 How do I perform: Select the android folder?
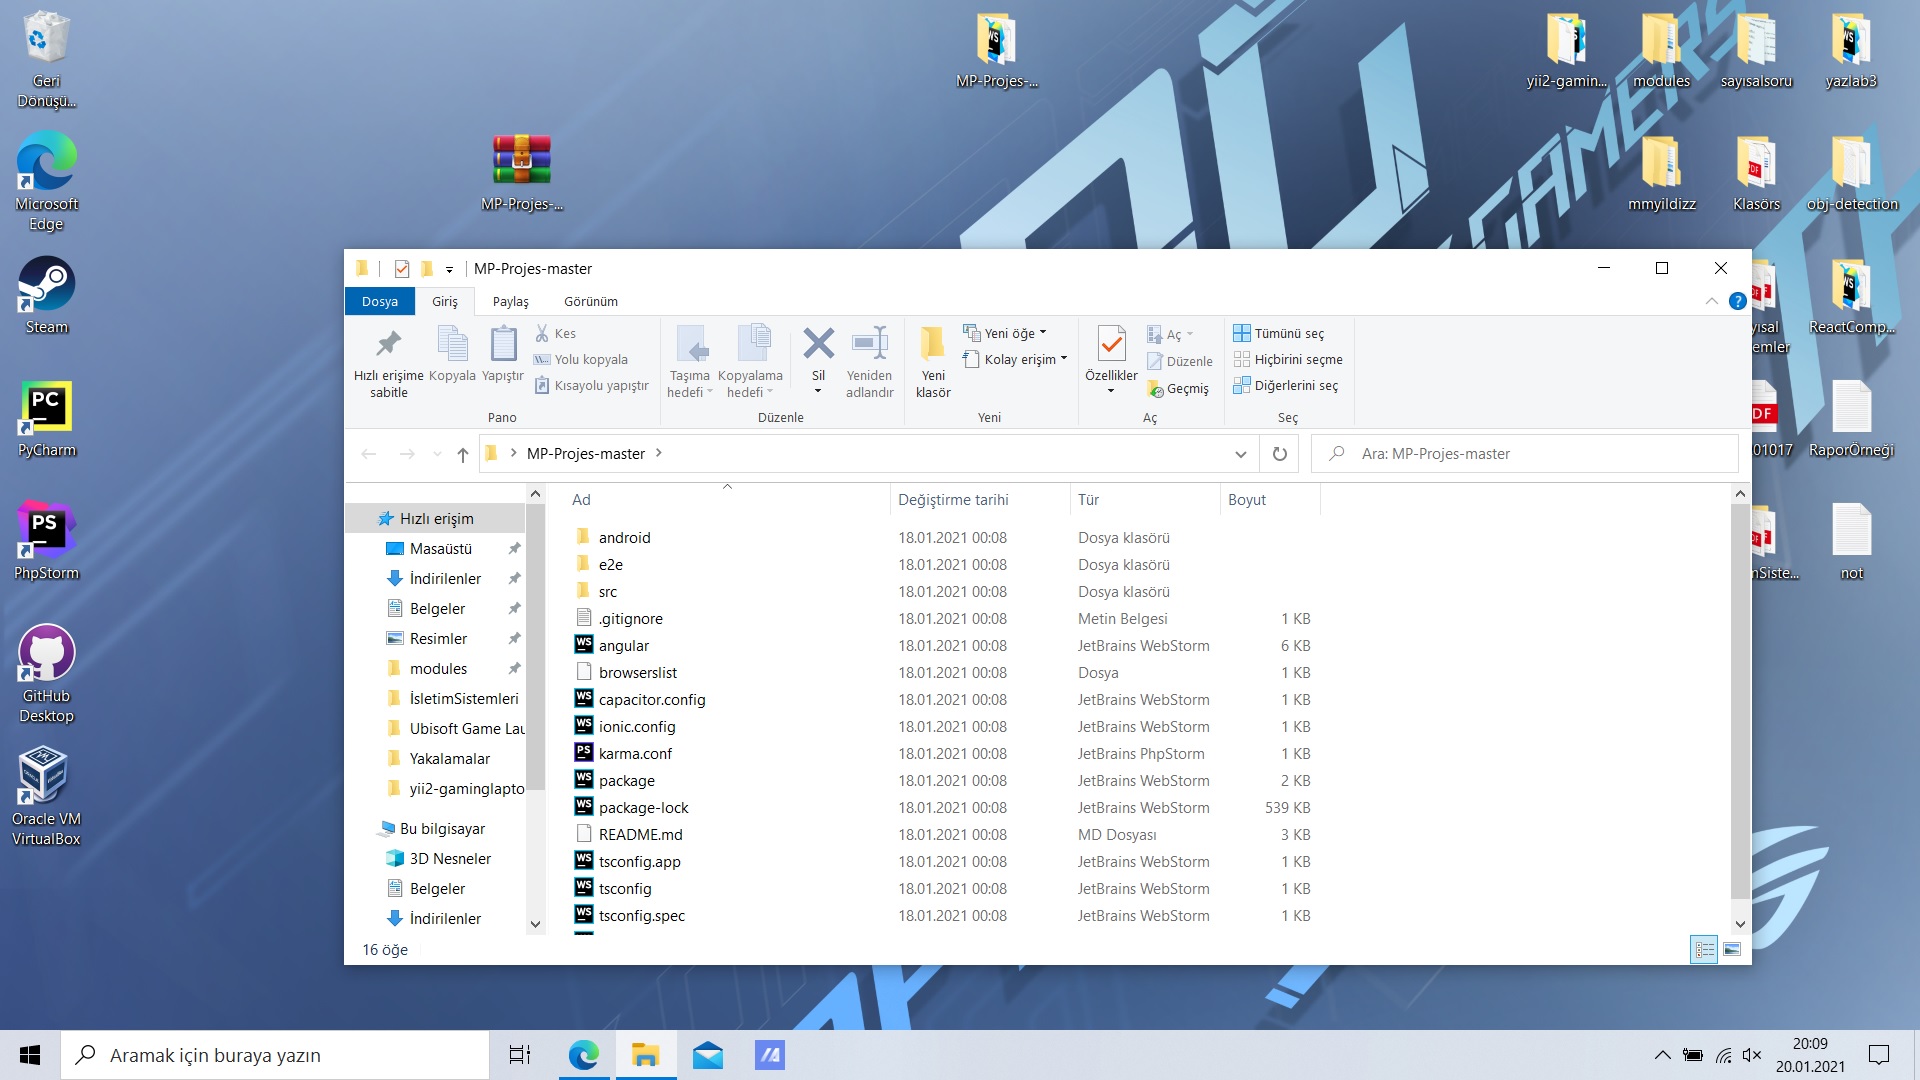(x=624, y=538)
